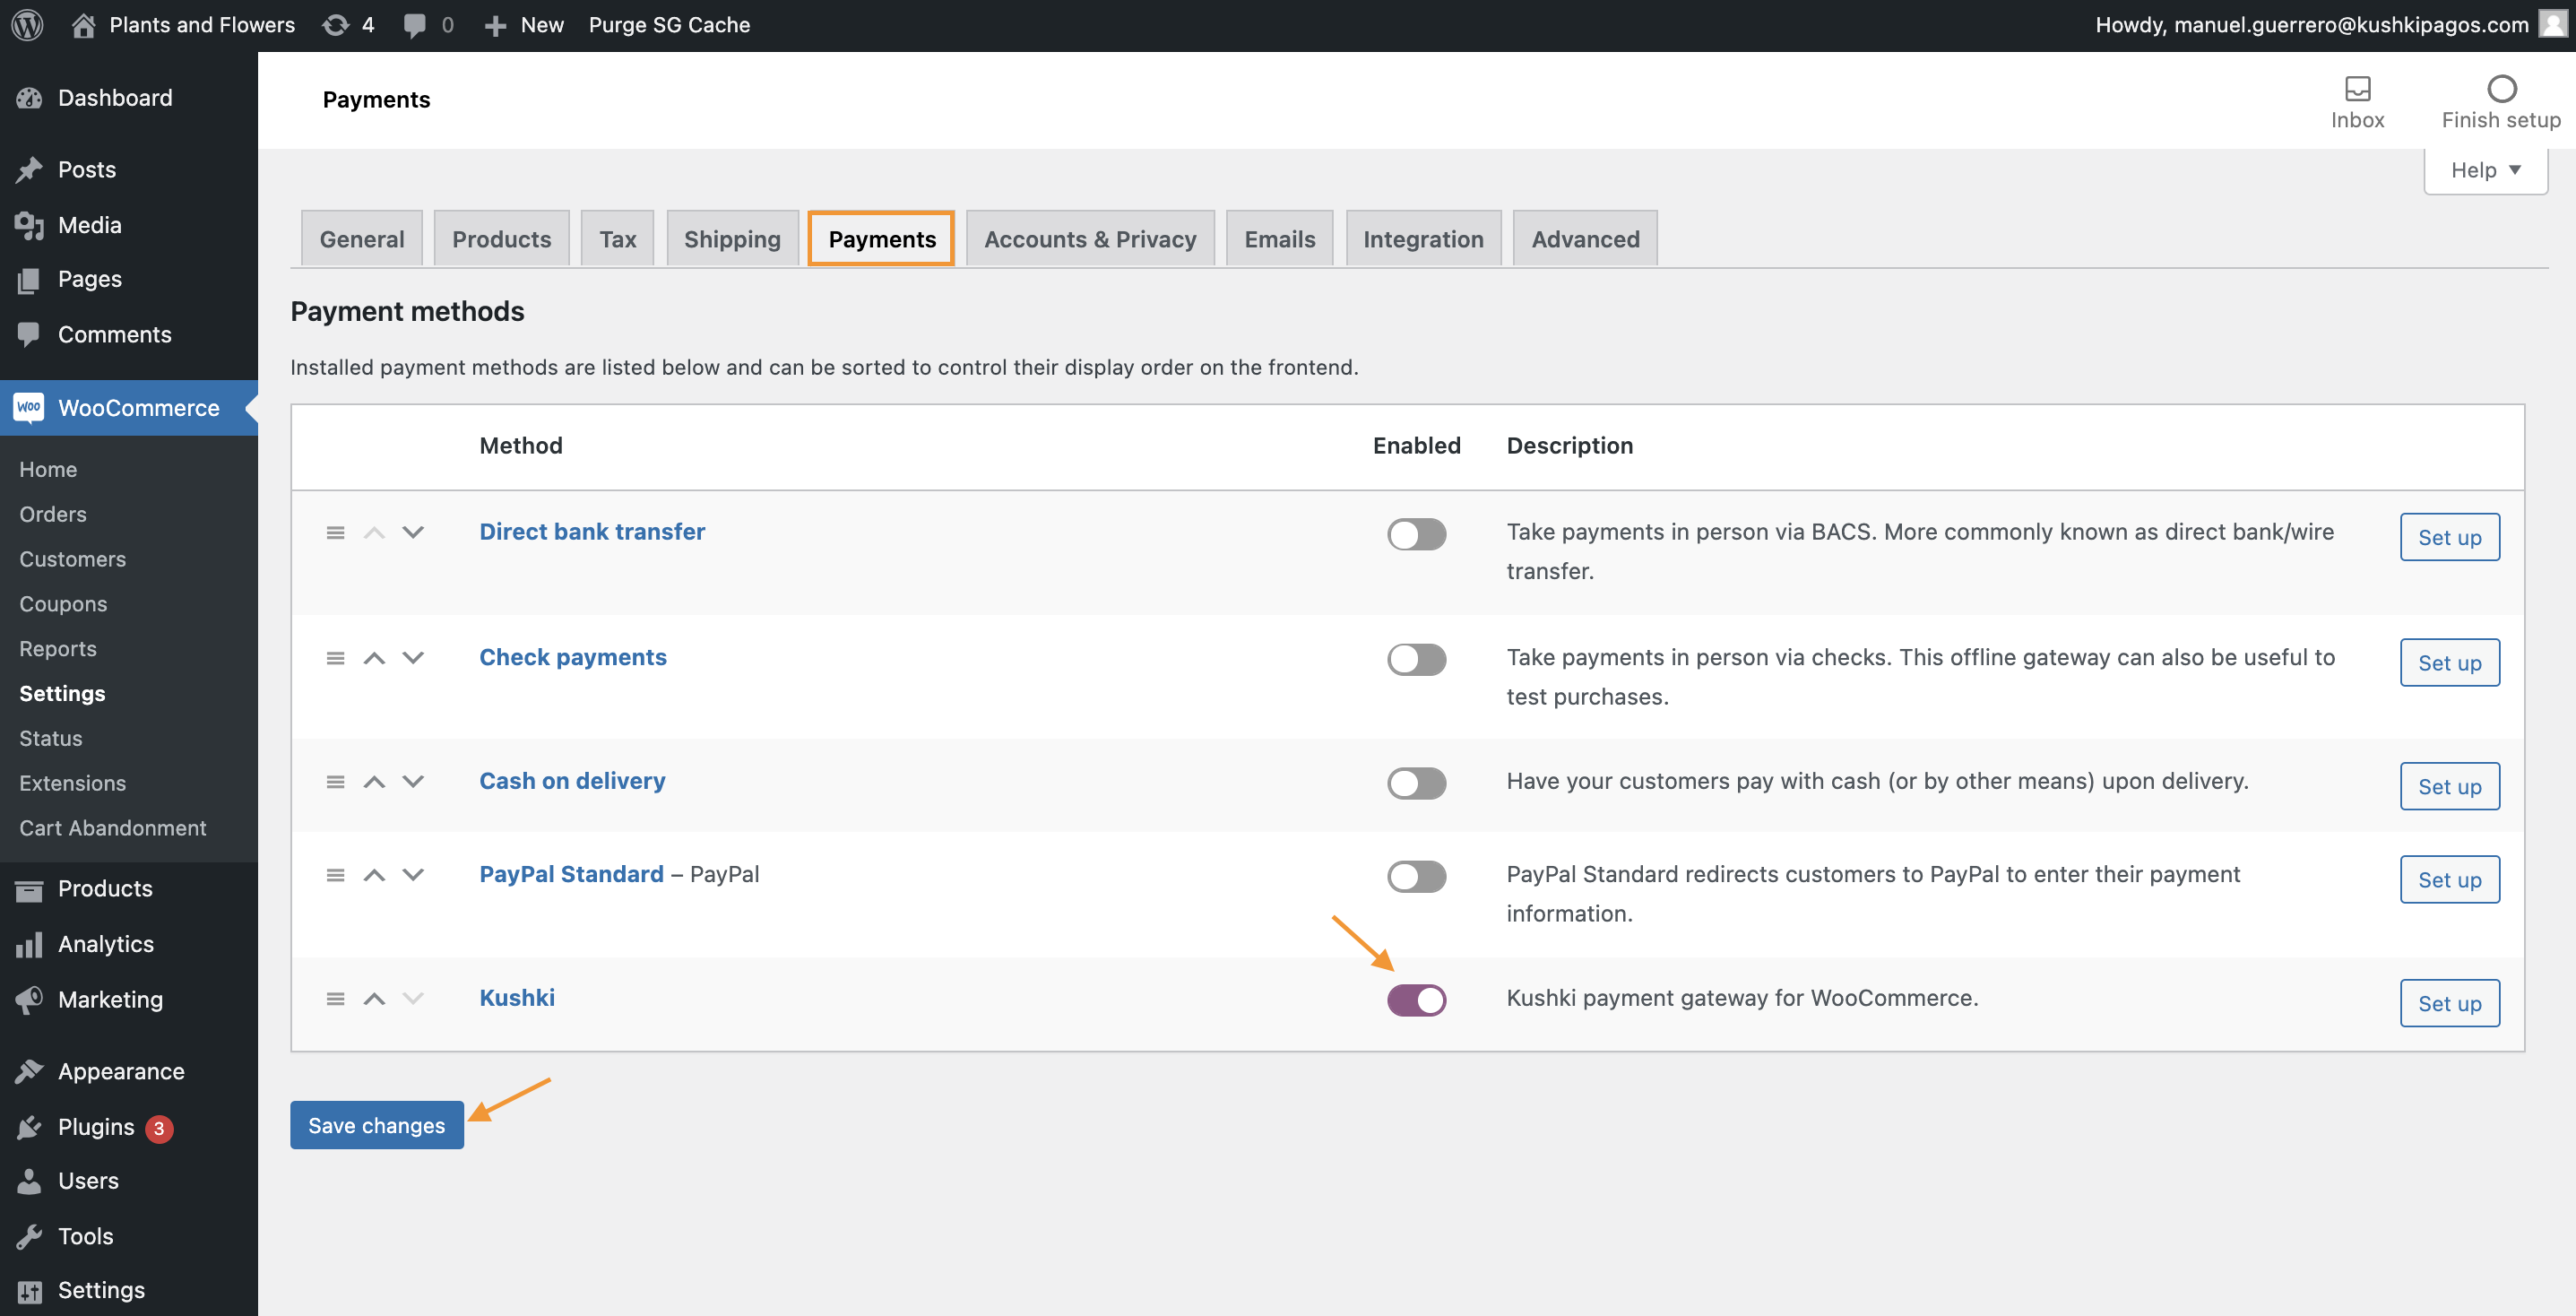
Task: Click user avatar in top right
Action: pyautogui.click(x=2553, y=24)
